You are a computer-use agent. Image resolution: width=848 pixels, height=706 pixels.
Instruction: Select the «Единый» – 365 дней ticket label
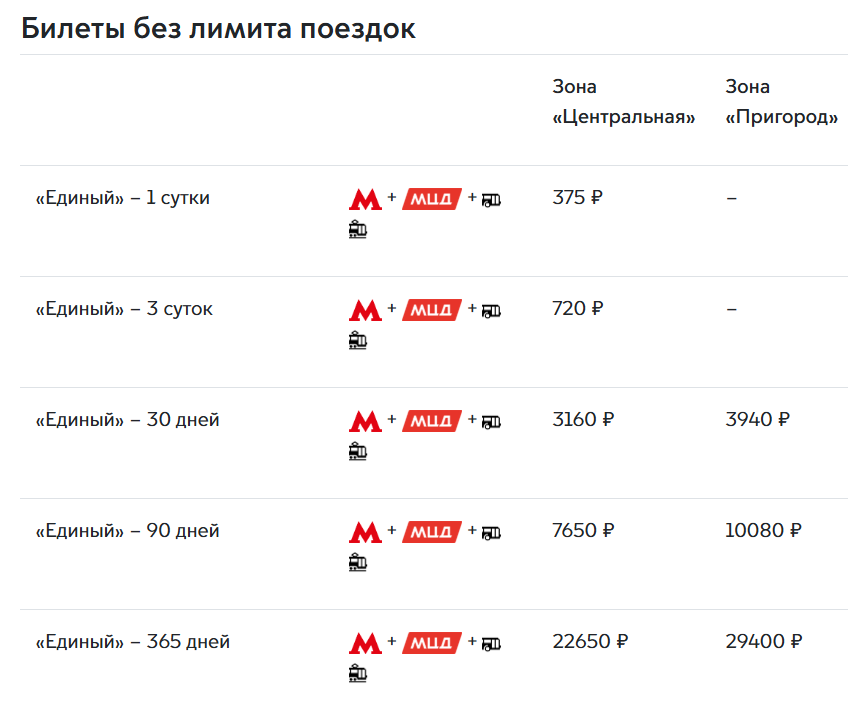point(133,642)
